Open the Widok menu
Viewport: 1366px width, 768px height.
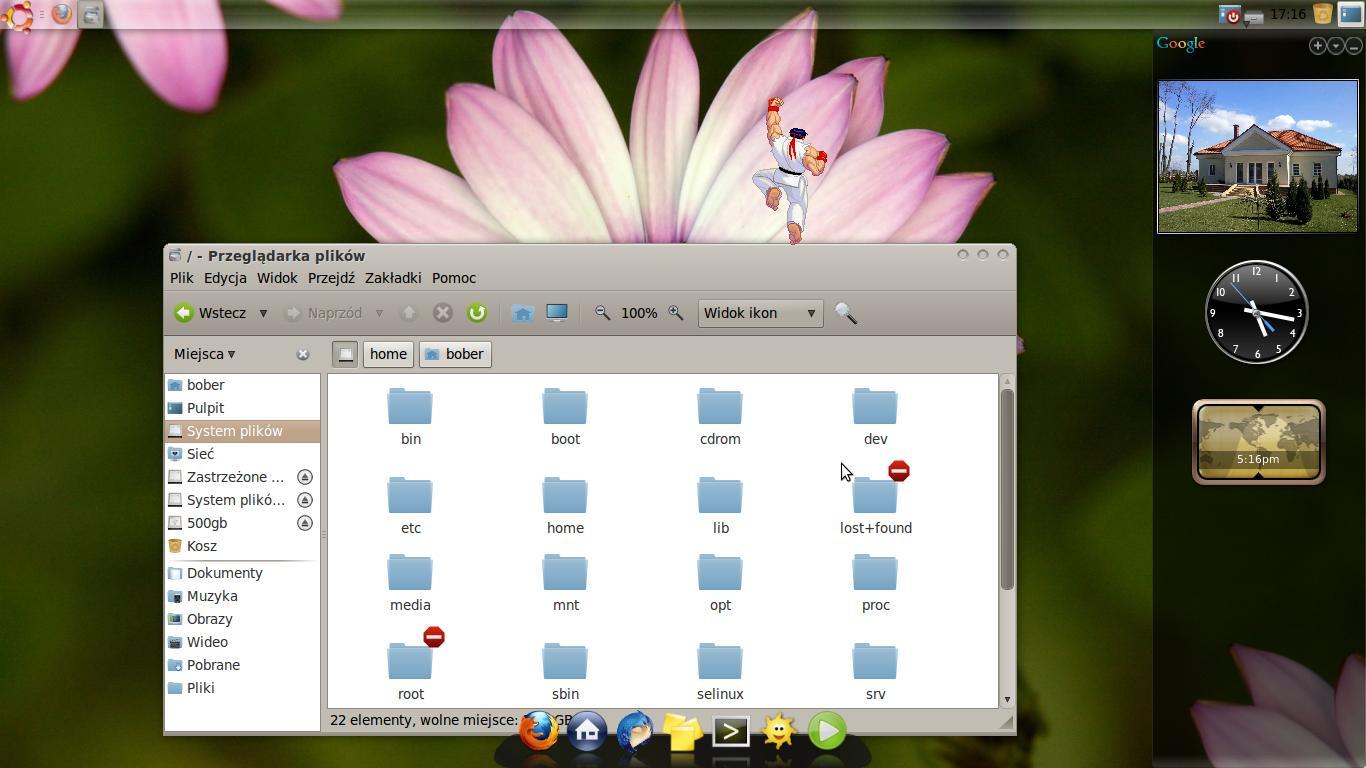pos(277,278)
